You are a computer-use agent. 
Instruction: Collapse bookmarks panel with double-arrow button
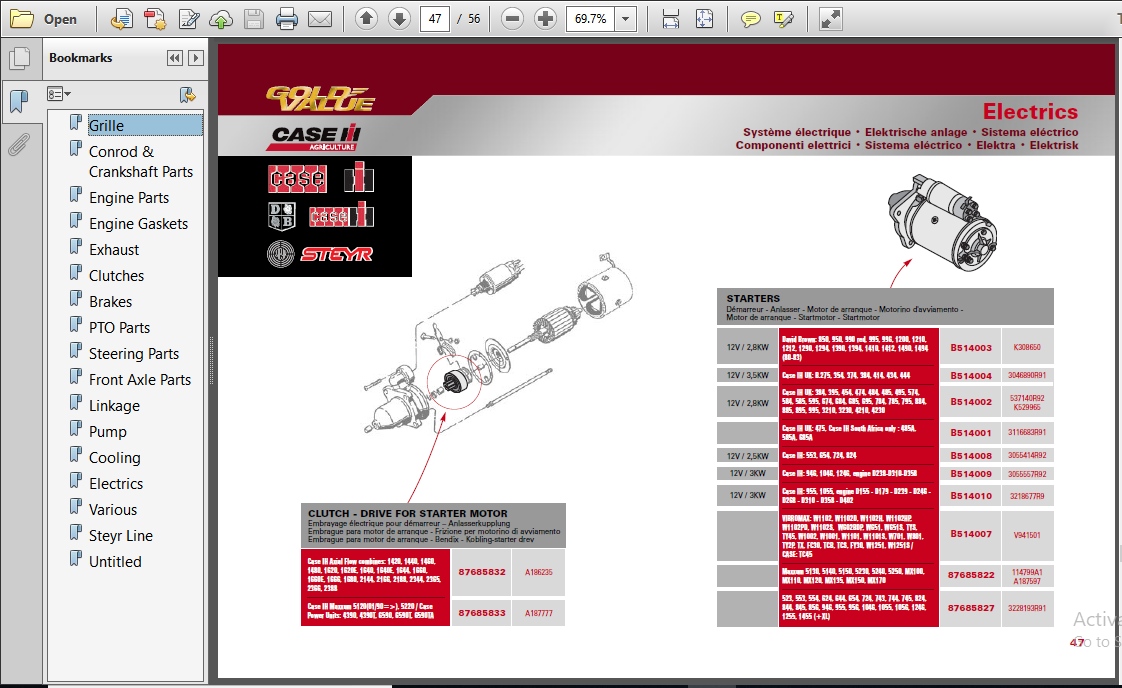[x=175, y=58]
